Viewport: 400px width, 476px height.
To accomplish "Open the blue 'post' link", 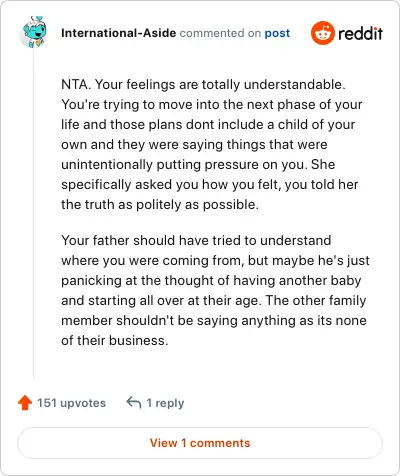I will (277, 33).
